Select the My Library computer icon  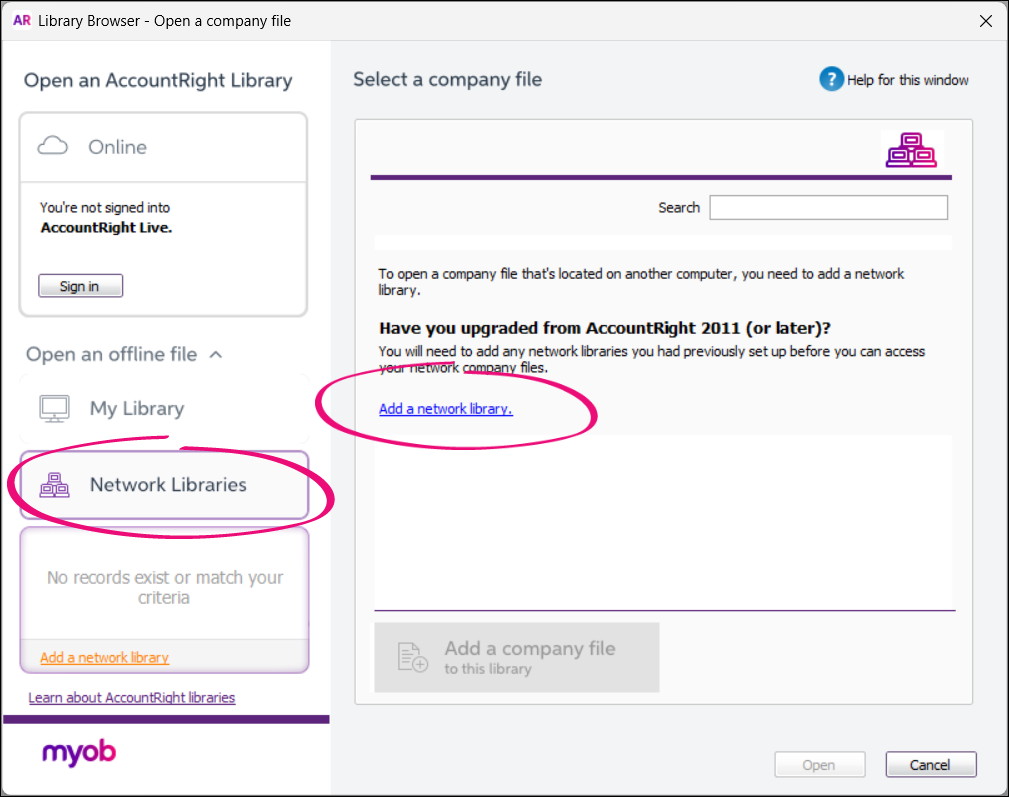[54, 407]
